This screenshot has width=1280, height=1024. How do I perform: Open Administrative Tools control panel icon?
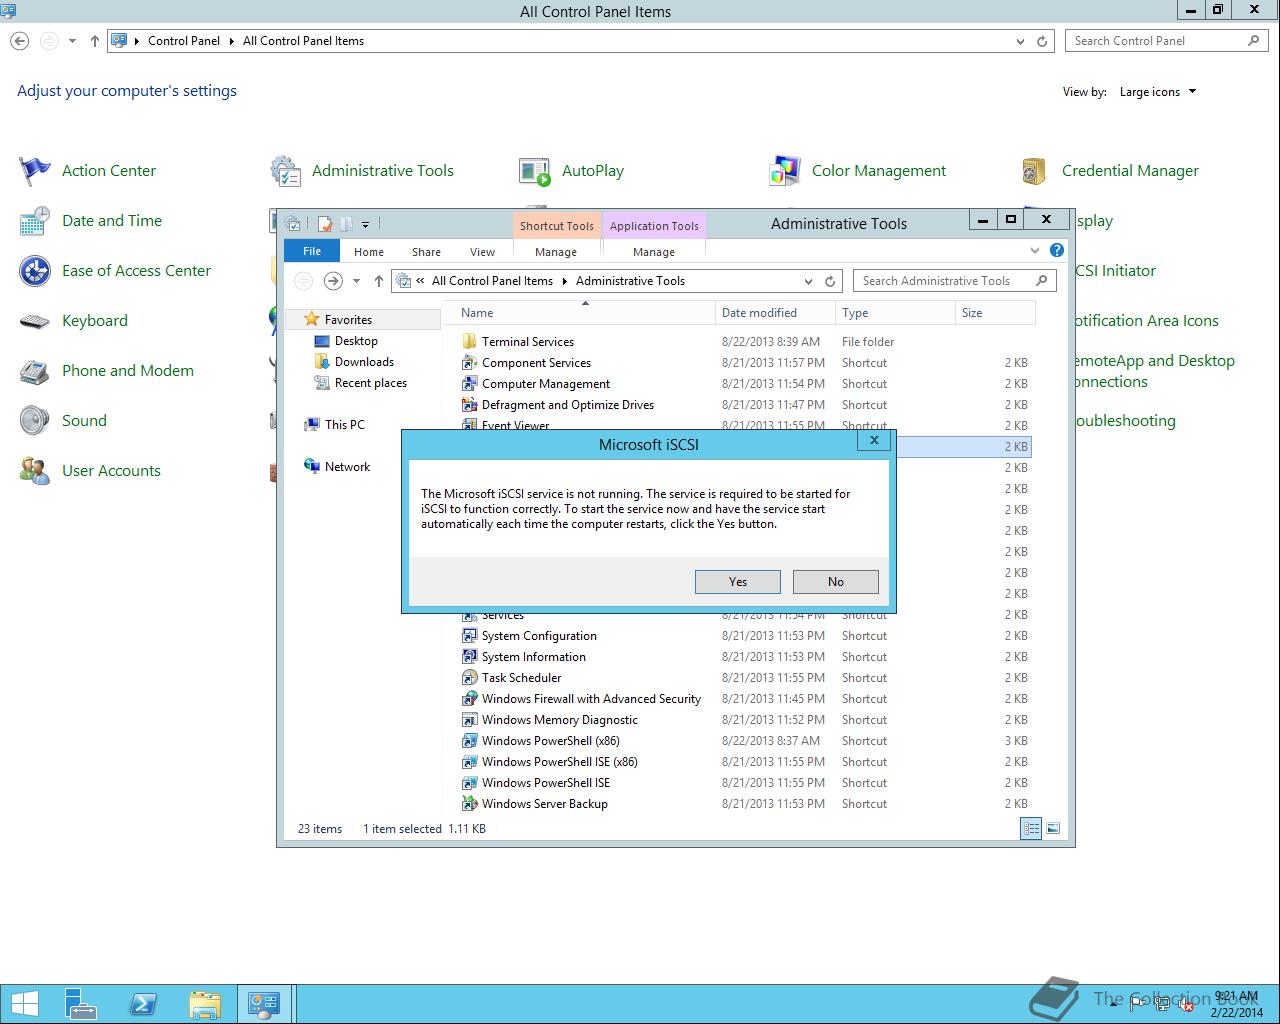(x=286, y=171)
